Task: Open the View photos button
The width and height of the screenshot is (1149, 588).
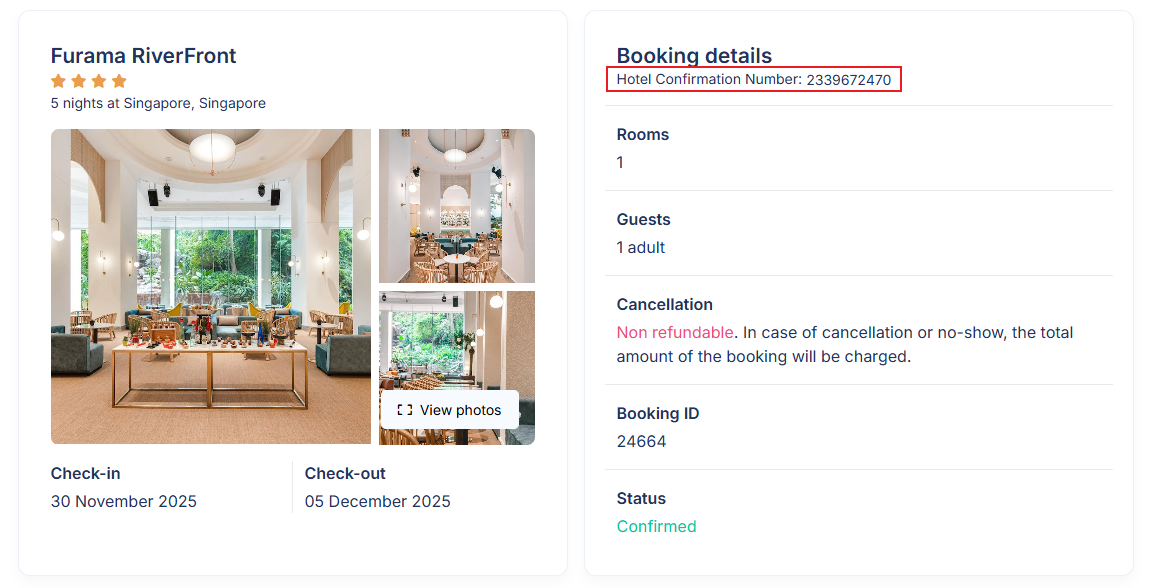Action: [x=450, y=410]
